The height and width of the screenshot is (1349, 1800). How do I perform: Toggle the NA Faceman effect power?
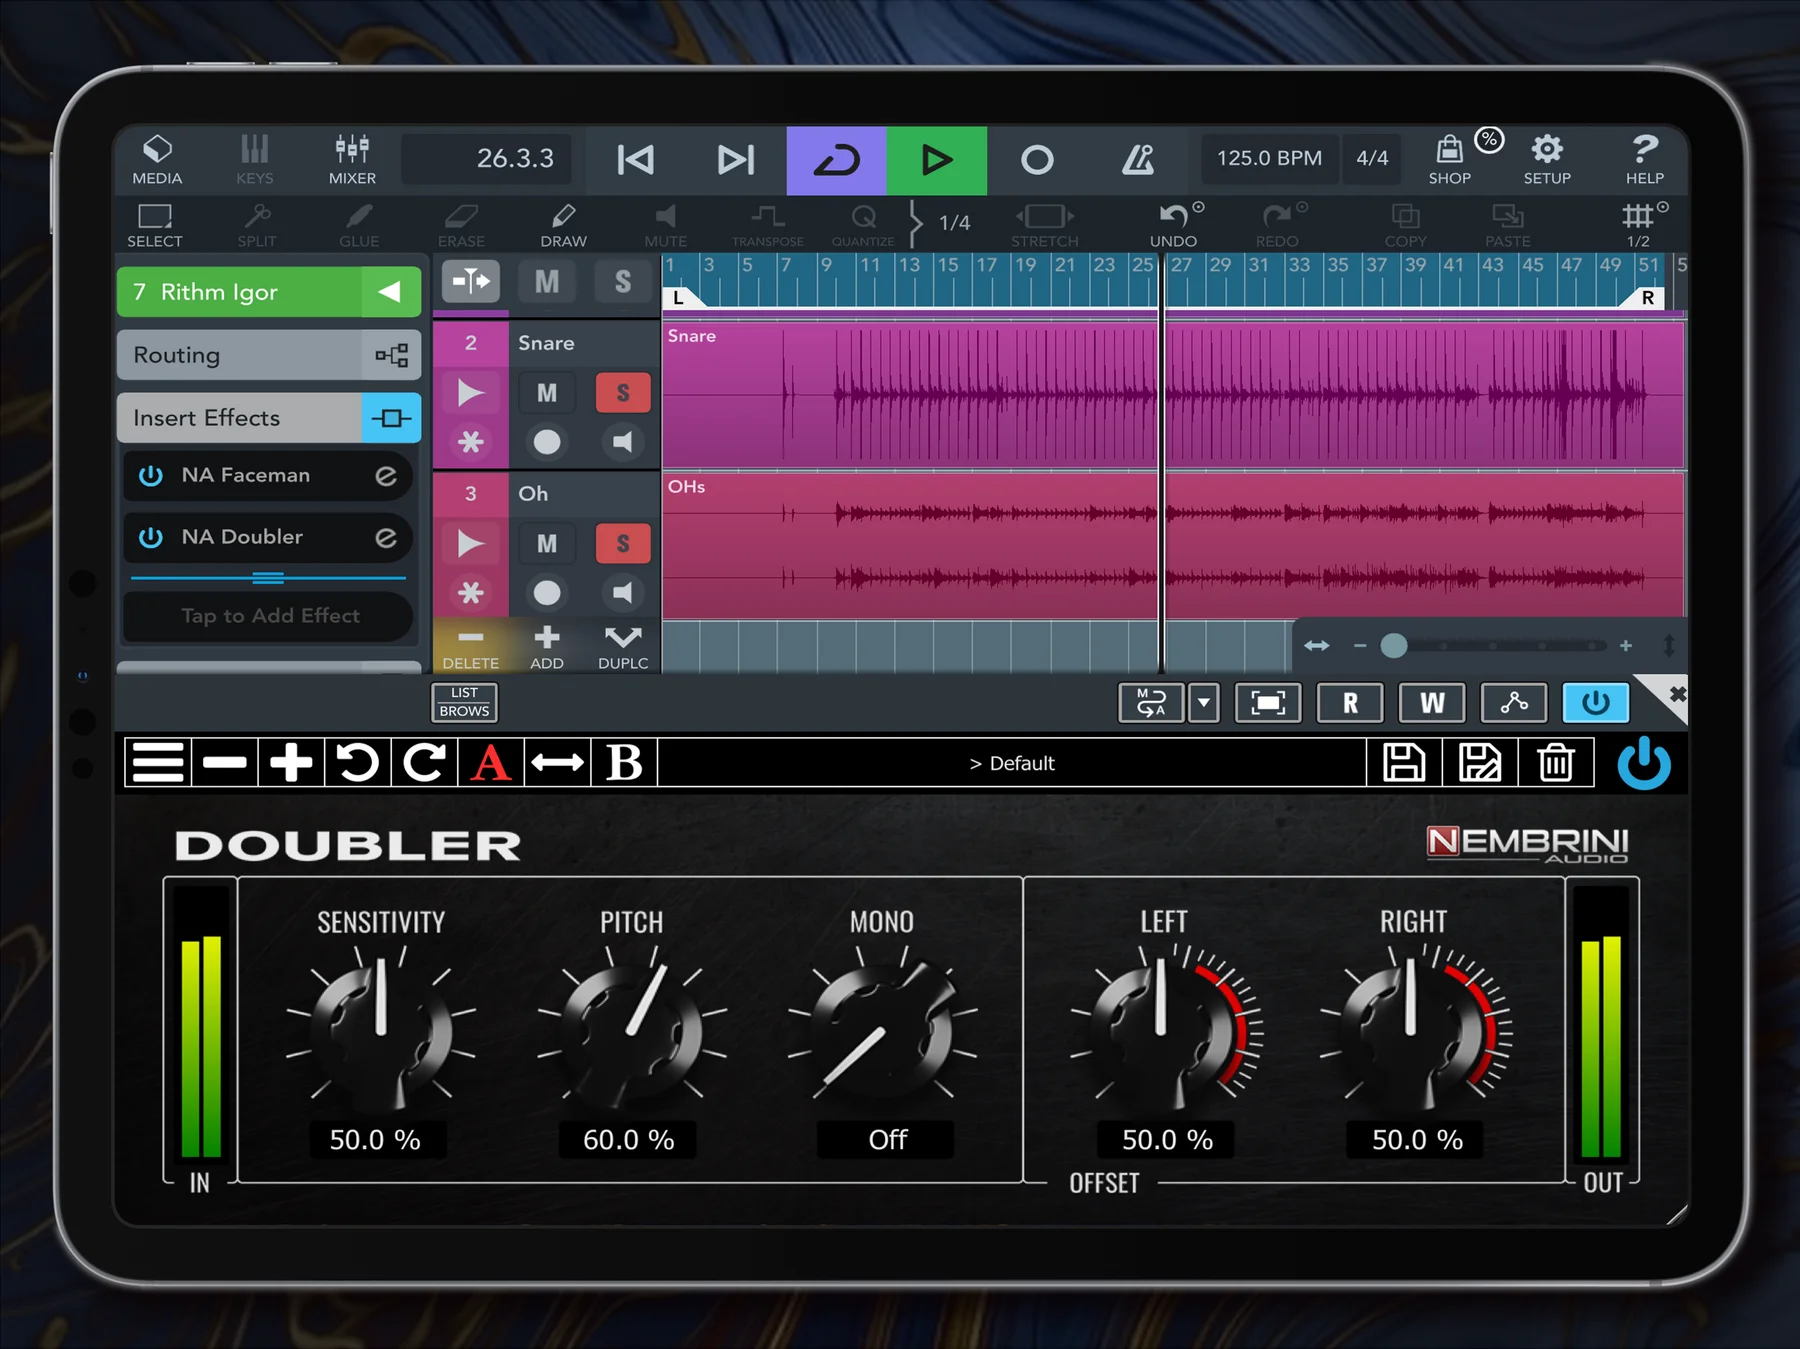pyautogui.click(x=150, y=475)
